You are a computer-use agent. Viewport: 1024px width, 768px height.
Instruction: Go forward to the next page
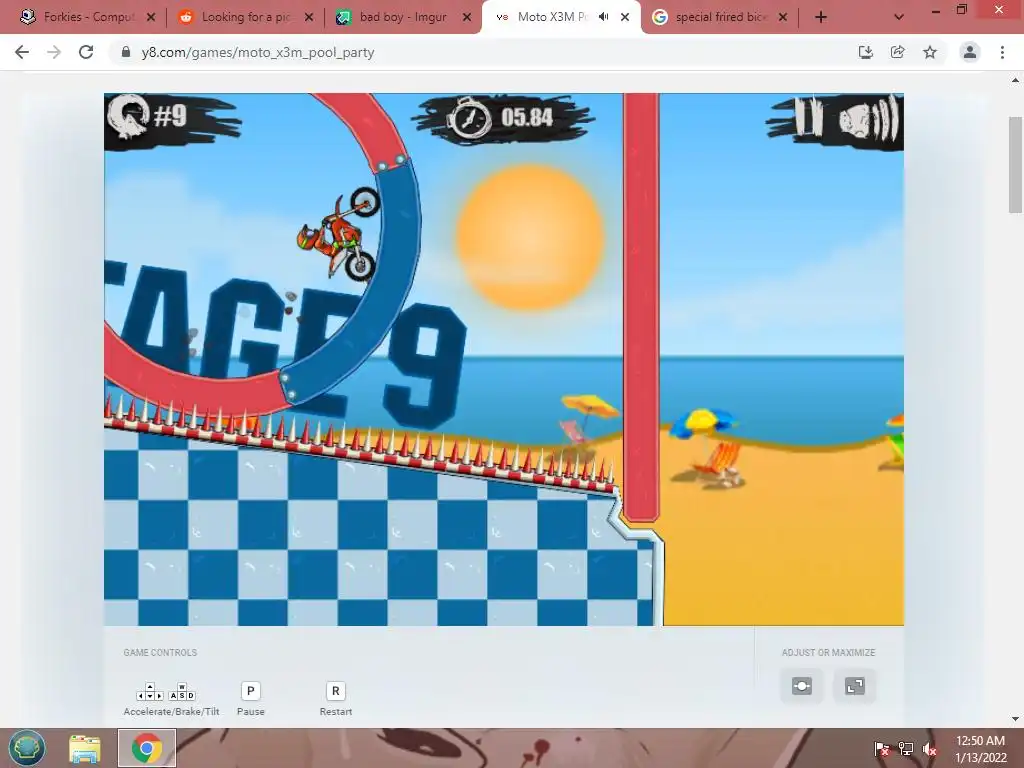coord(54,52)
